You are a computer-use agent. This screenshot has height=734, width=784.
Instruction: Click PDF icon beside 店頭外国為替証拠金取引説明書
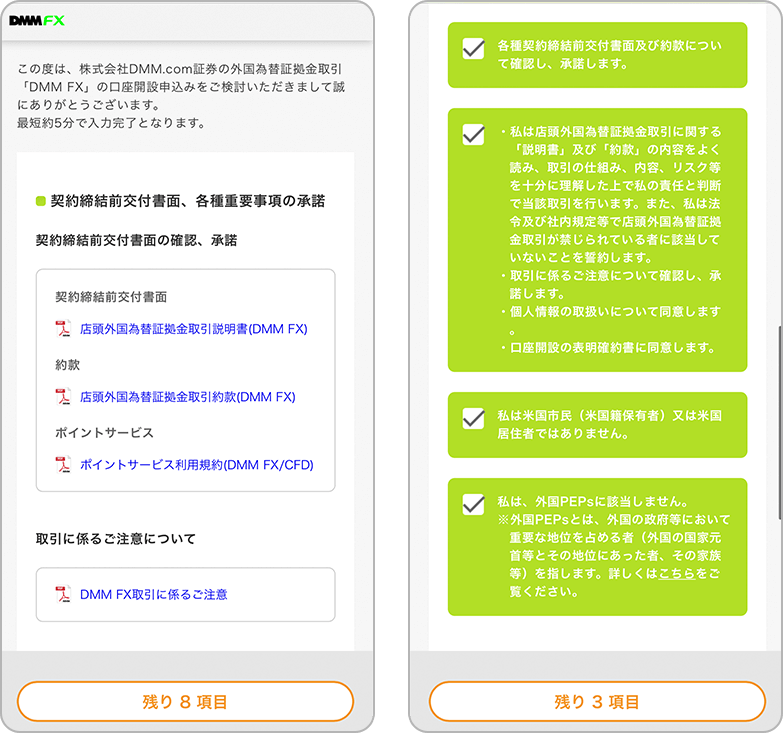(63, 328)
